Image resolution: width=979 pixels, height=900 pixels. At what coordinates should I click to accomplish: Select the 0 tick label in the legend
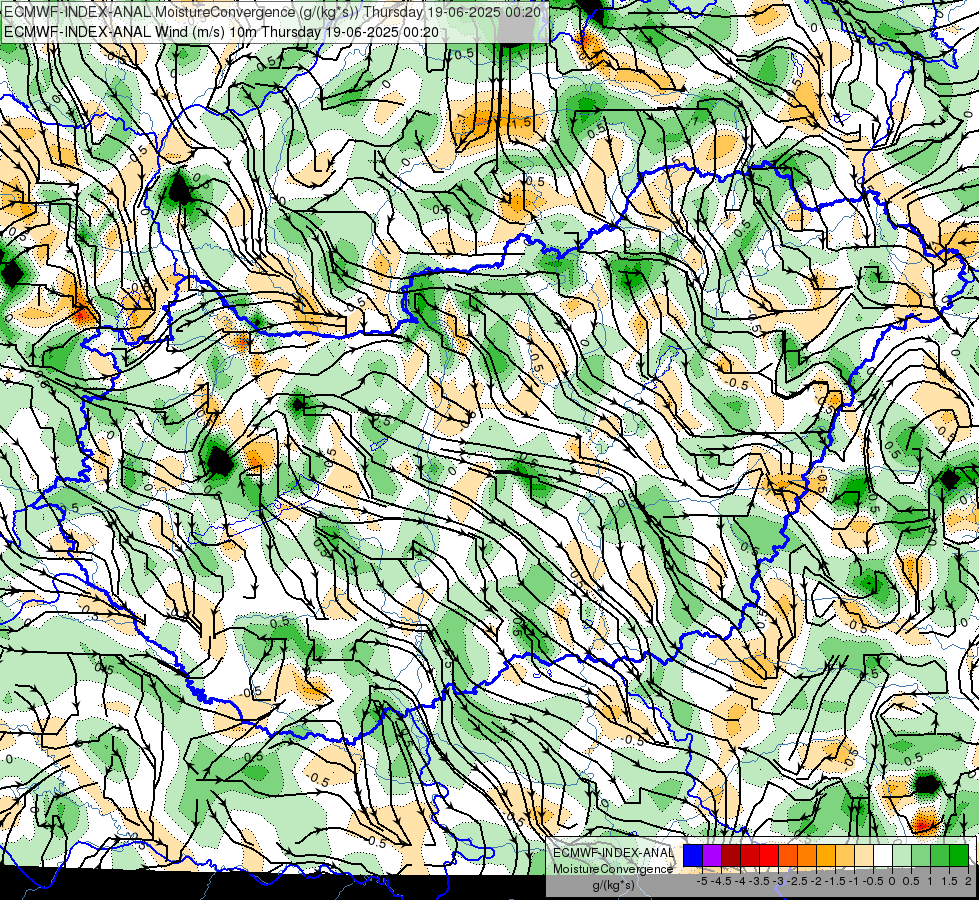[x=892, y=881]
